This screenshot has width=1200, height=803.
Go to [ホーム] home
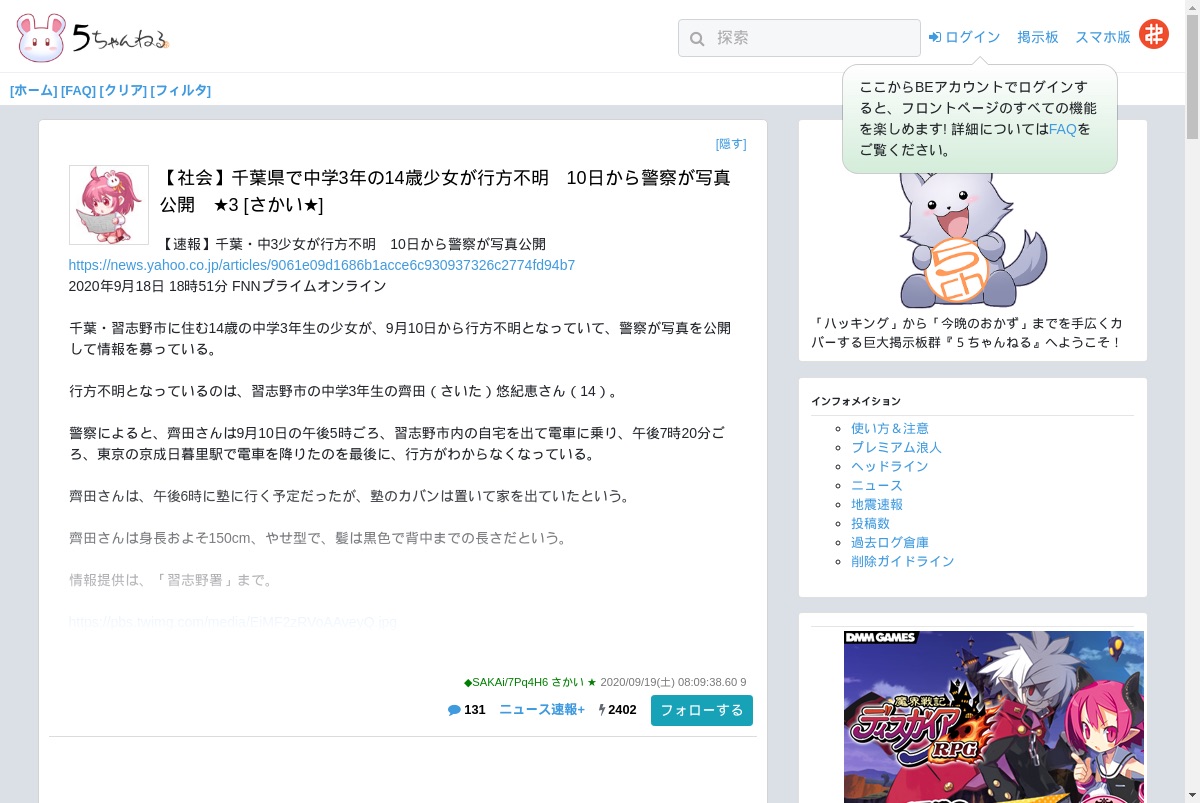point(34,90)
